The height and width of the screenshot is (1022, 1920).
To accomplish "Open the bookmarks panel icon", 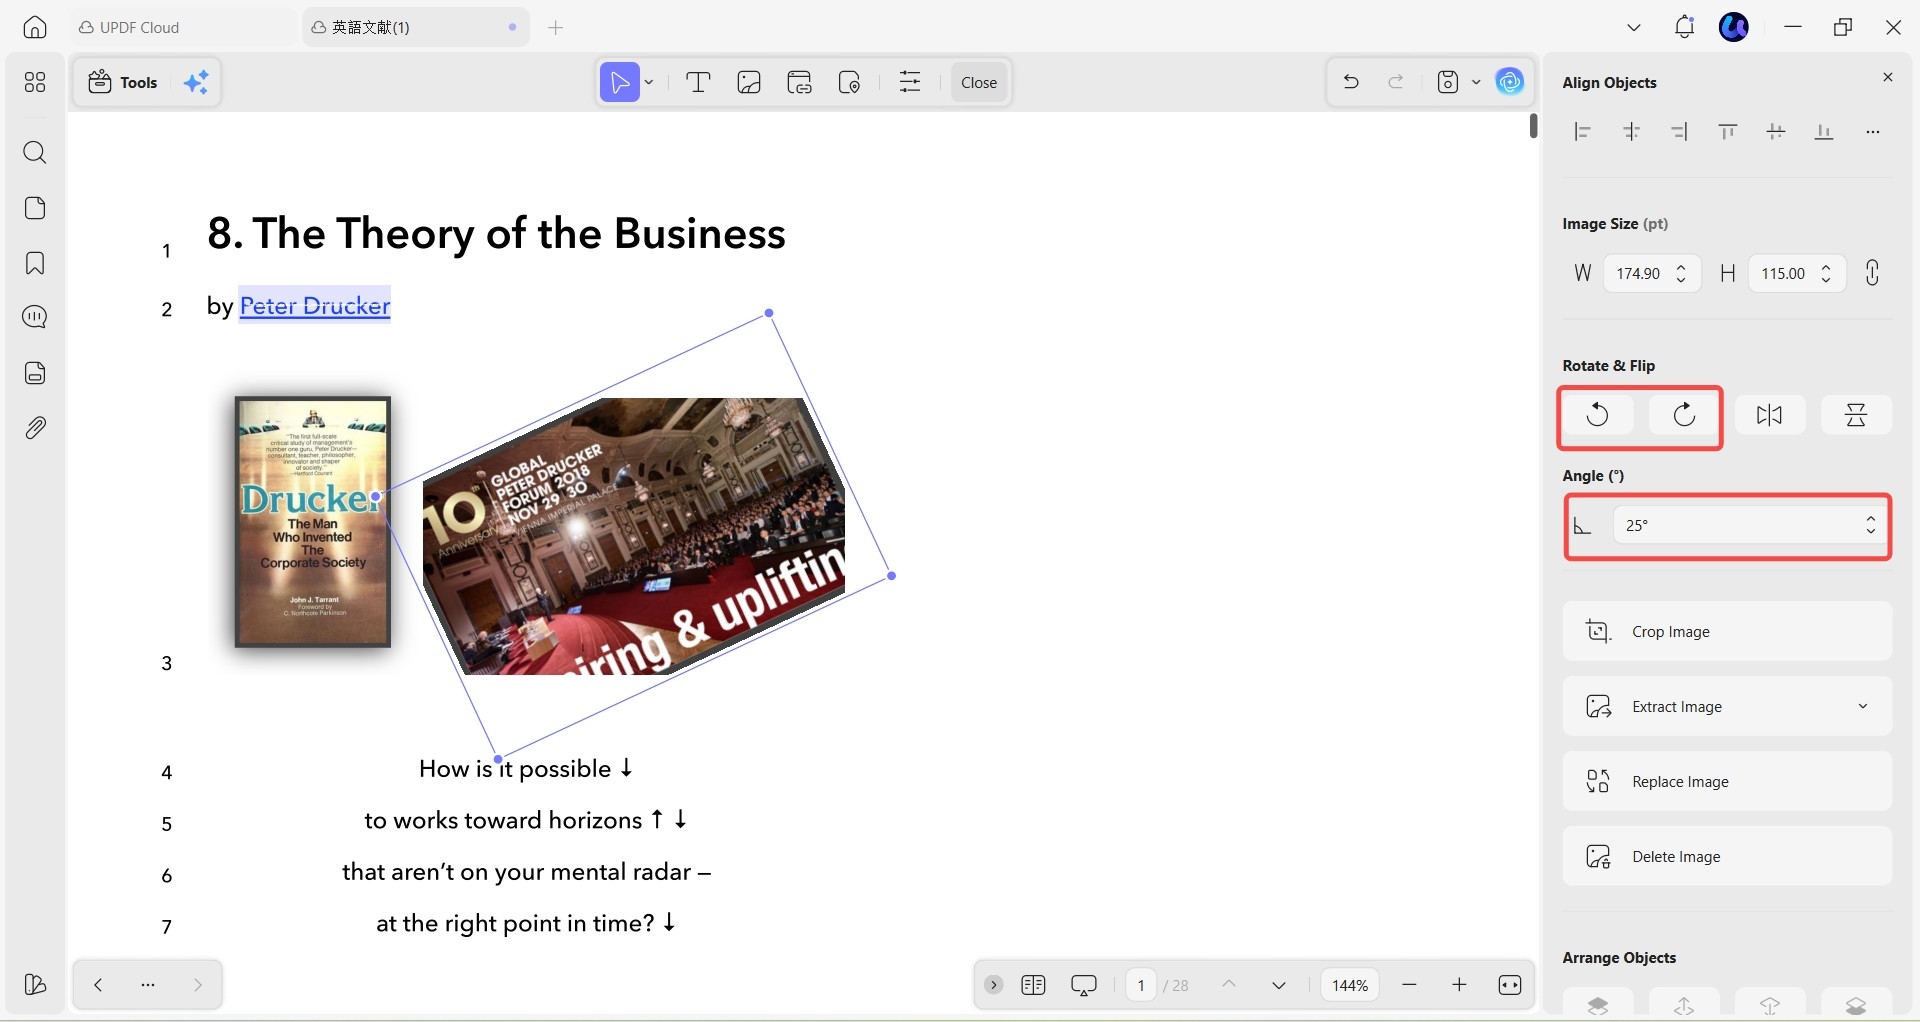I will click(35, 263).
